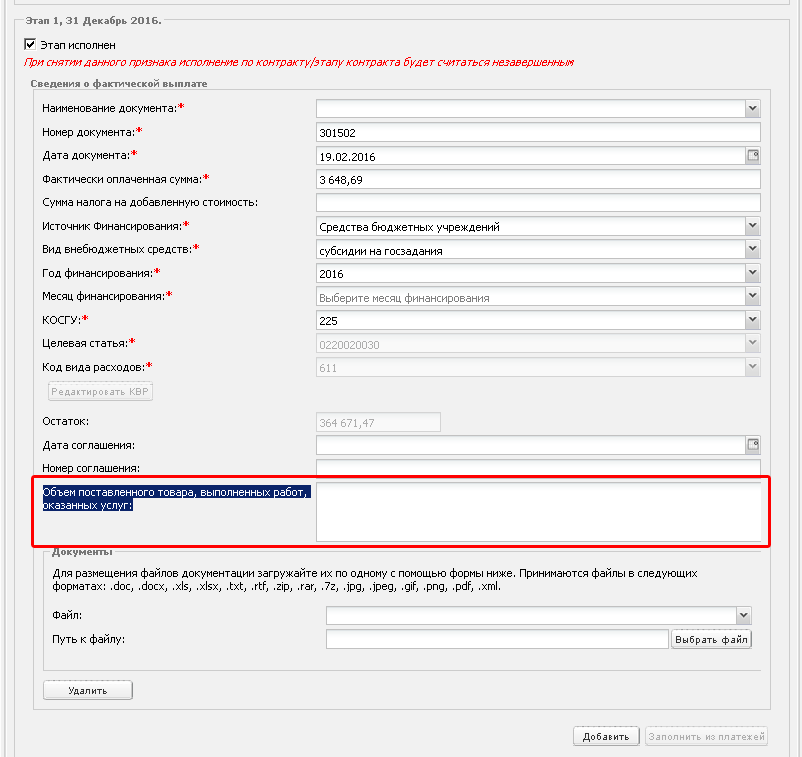The image size is (802, 757).
Task: Click the Добавить button
Action: tap(606, 737)
